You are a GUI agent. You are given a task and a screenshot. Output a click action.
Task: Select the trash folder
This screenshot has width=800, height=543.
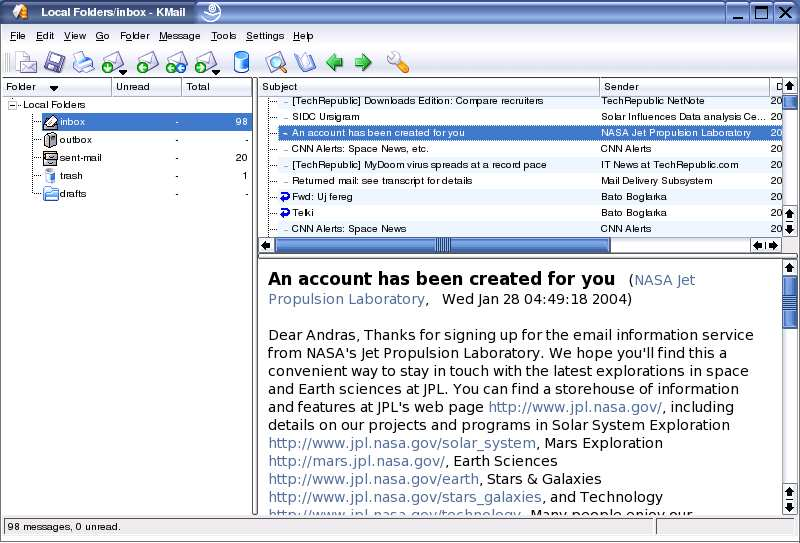point(147,176)
